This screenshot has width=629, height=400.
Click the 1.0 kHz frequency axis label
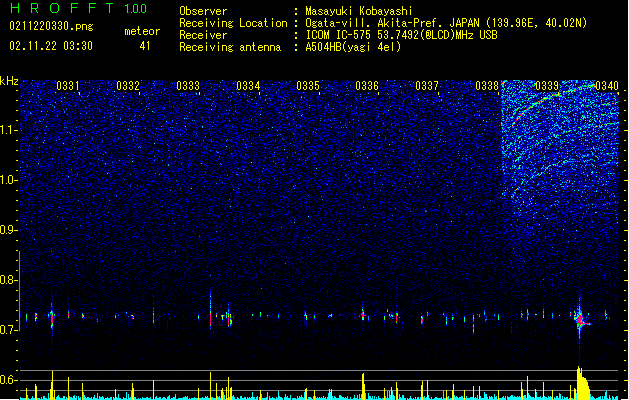coord(9,180)
